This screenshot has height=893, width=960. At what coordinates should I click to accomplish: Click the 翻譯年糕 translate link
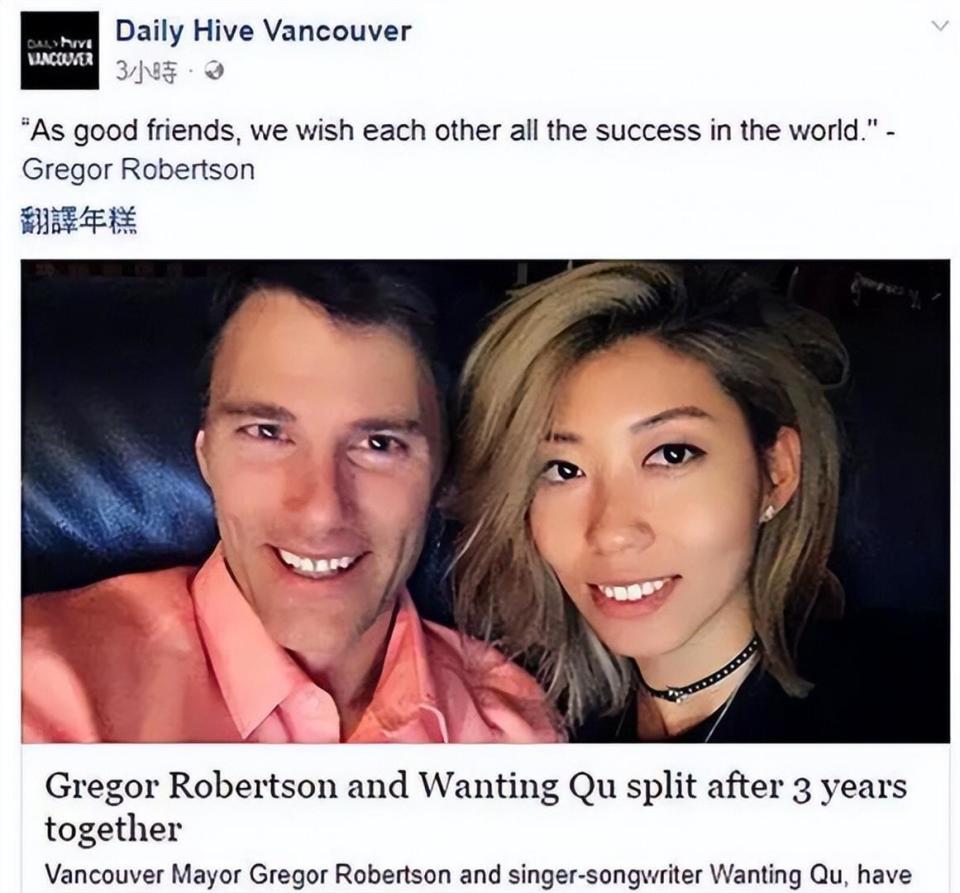coord(79,220)
